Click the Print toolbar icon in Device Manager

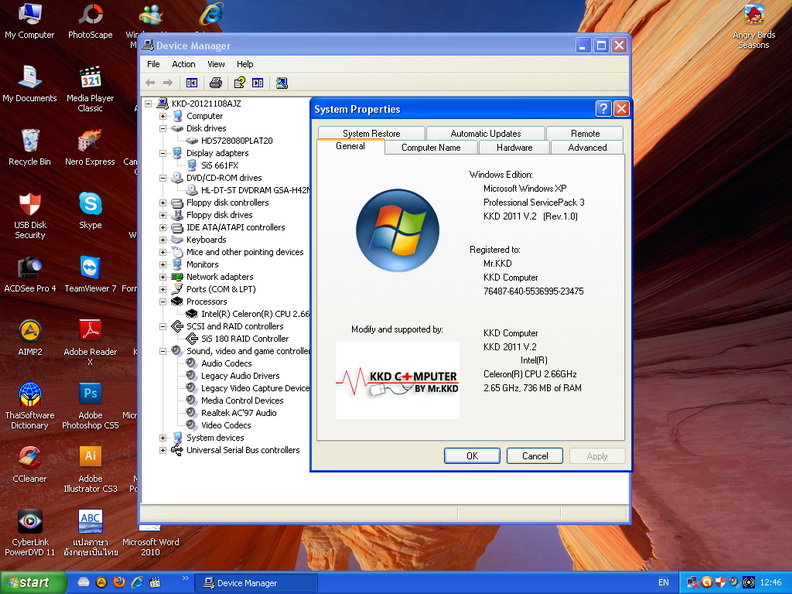(216, 83)
